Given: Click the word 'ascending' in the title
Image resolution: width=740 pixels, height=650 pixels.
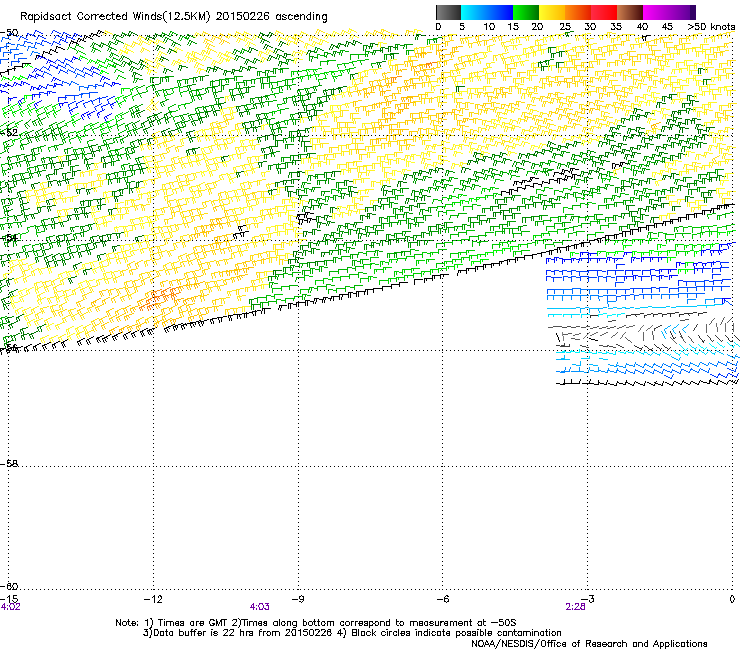Looking at the screenshot, I should (x=301, y=17).
